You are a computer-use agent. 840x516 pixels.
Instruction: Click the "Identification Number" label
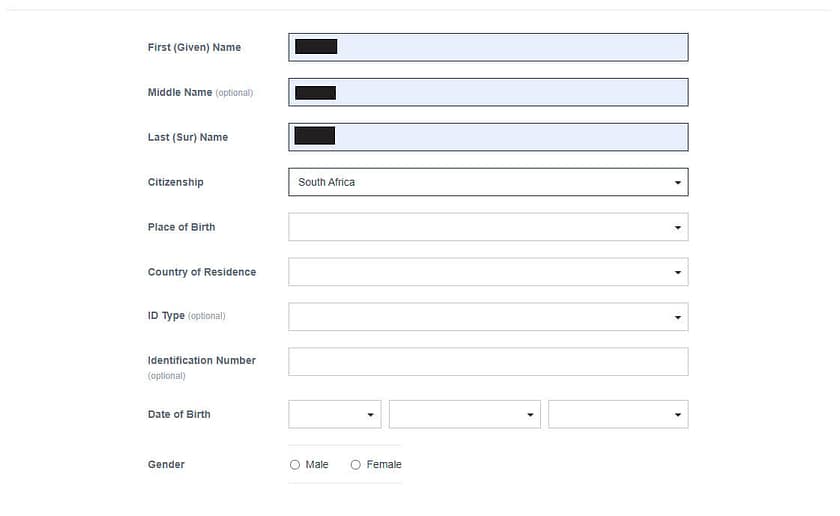coord(201,360)
